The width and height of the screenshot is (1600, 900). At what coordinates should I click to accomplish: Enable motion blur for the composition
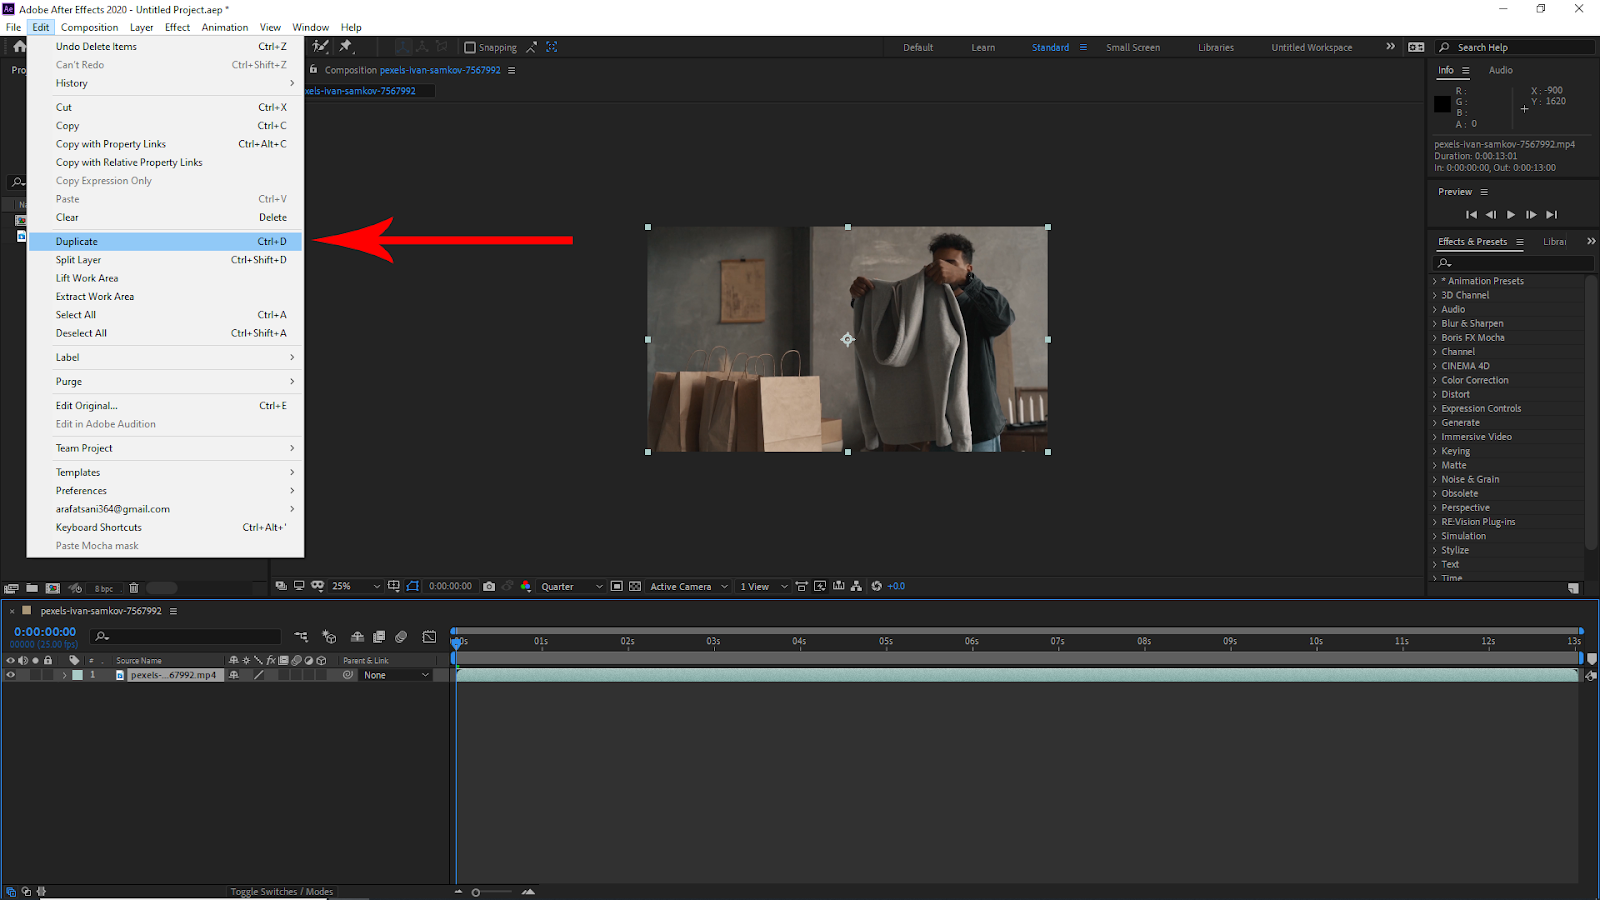[x=401, y=637]
